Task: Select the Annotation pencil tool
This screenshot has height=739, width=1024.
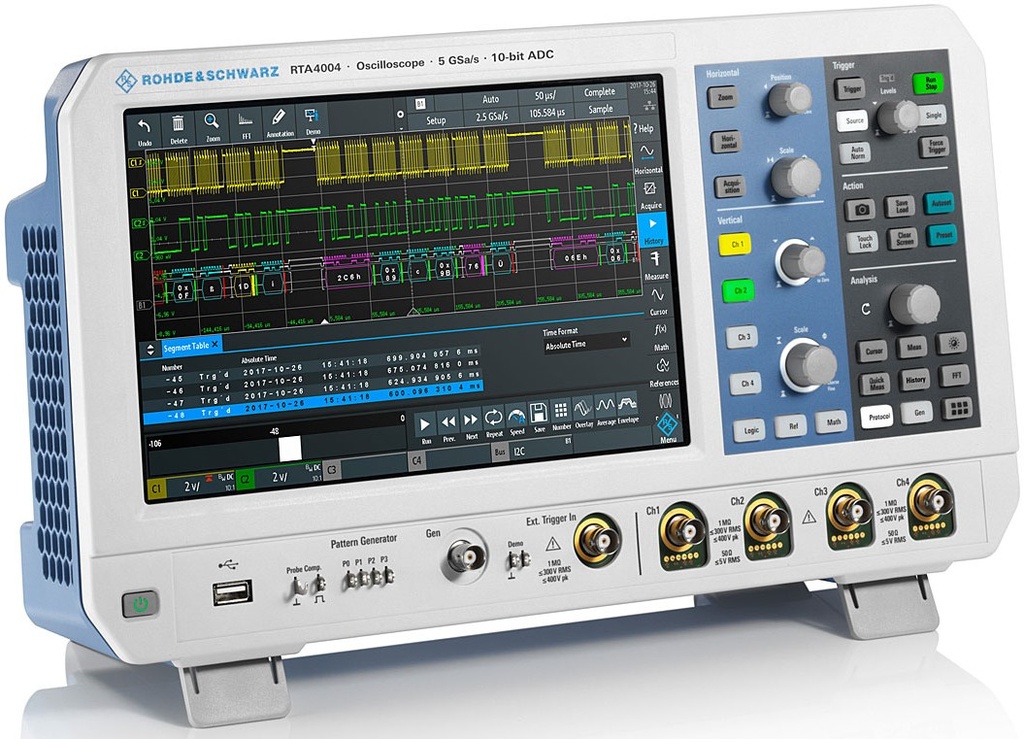Action: tap(279, 121)
